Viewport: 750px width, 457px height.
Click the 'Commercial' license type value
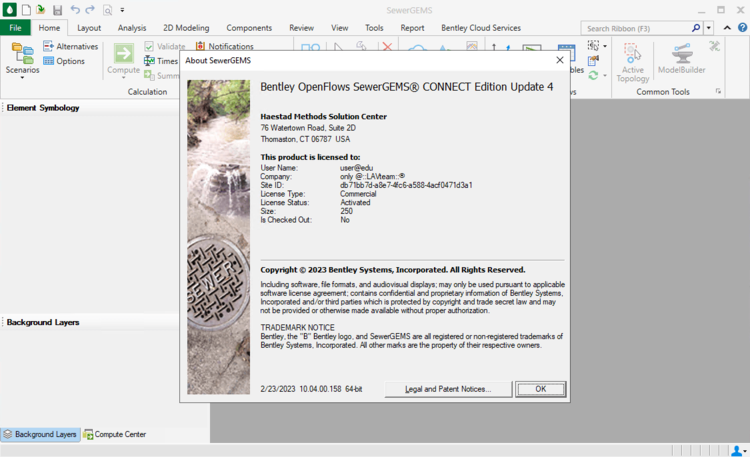[x=358, y=194]
